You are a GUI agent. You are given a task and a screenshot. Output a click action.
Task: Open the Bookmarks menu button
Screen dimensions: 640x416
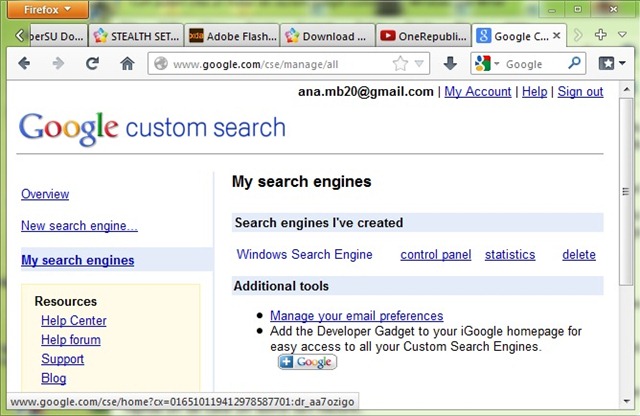click(611, 63)
